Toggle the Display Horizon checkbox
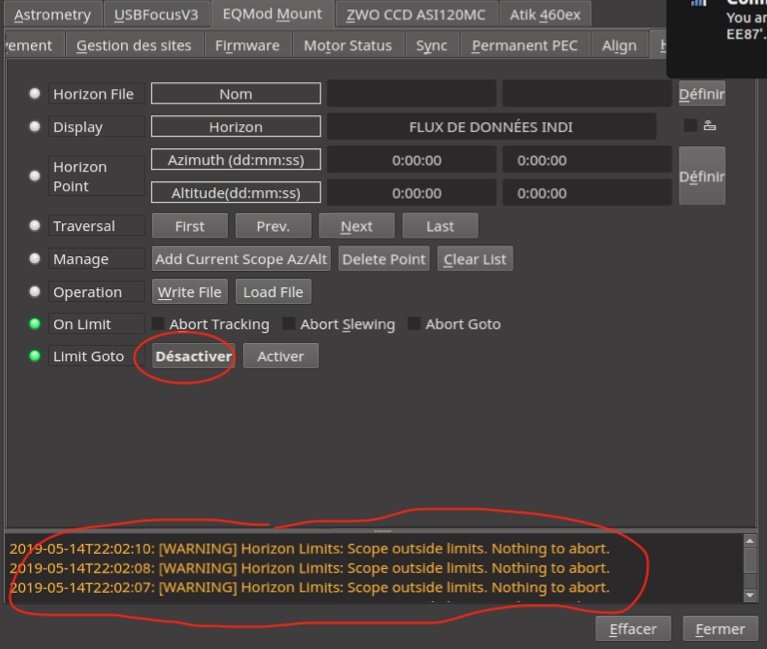 690,125
